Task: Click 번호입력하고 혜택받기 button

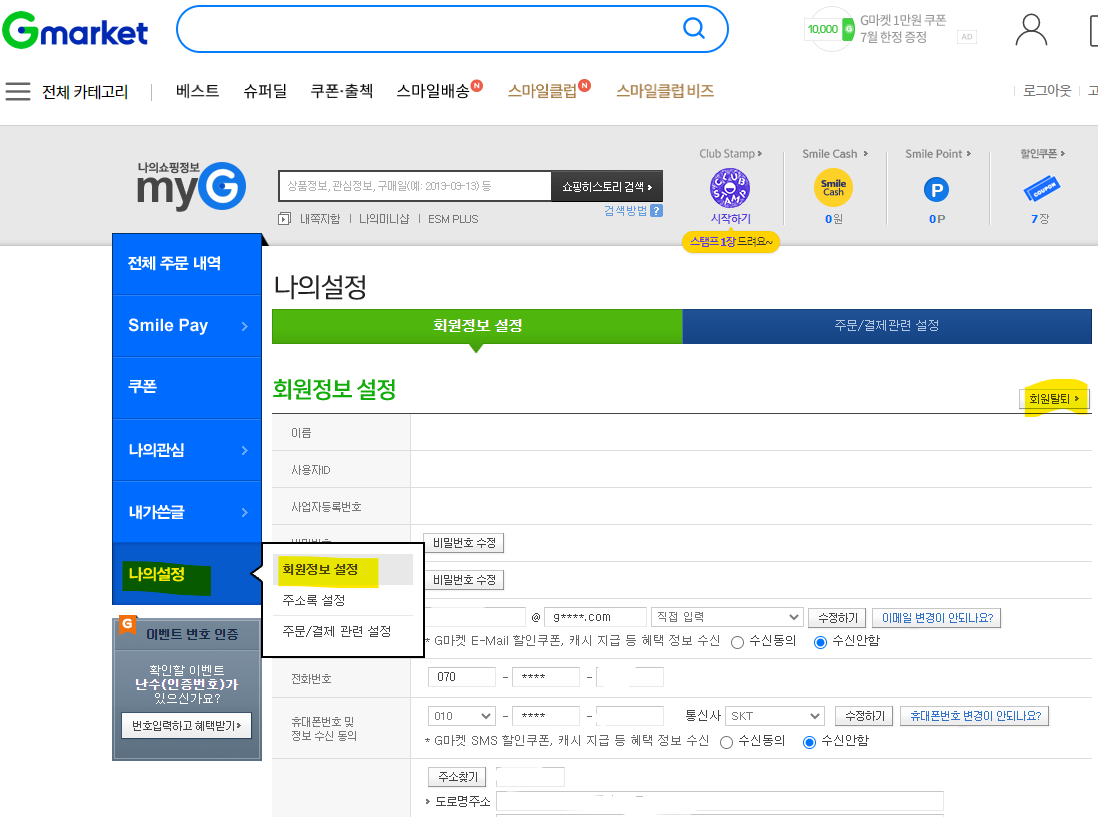Action: click(x=186, y=726)
